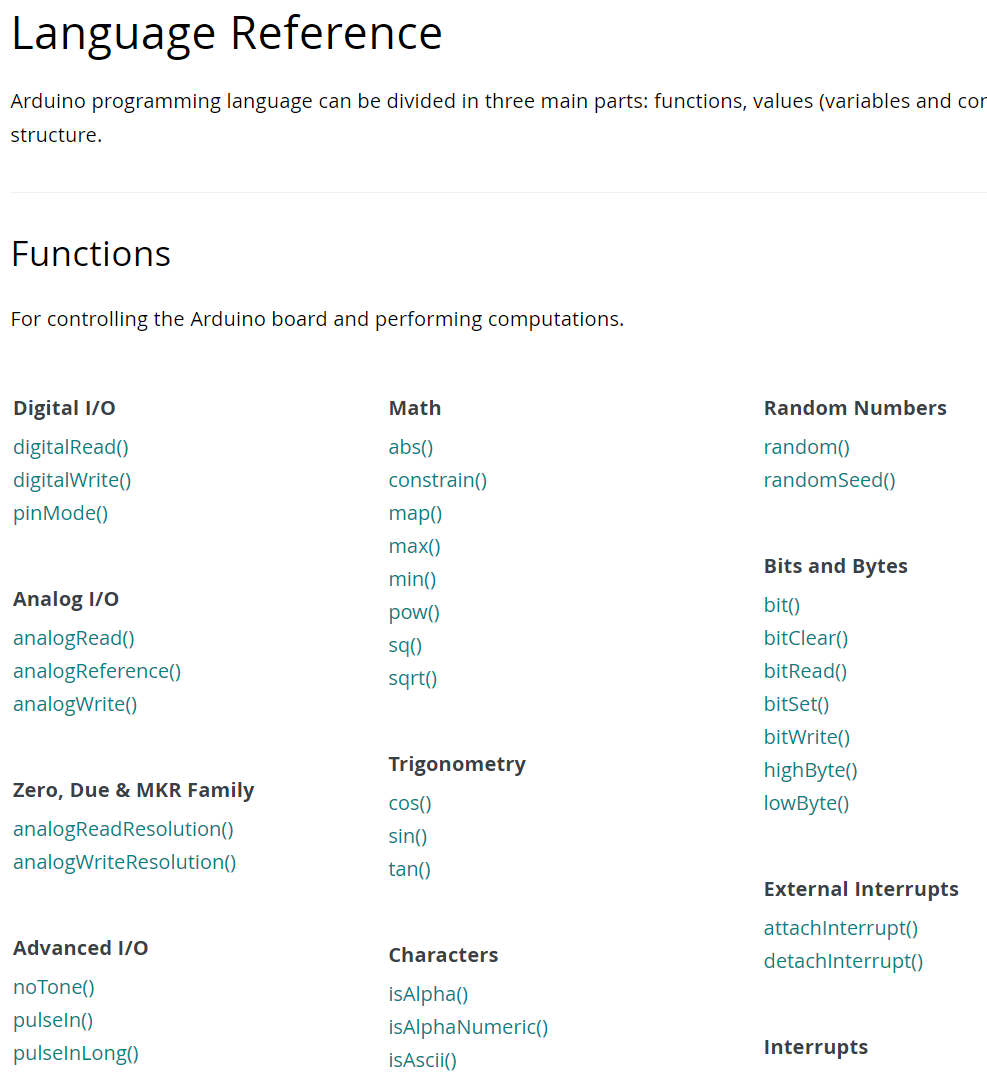The height and width of the screenshot is (1089, 987).
Task: Open the sqrt() reference page
Action: pos(413,678)
